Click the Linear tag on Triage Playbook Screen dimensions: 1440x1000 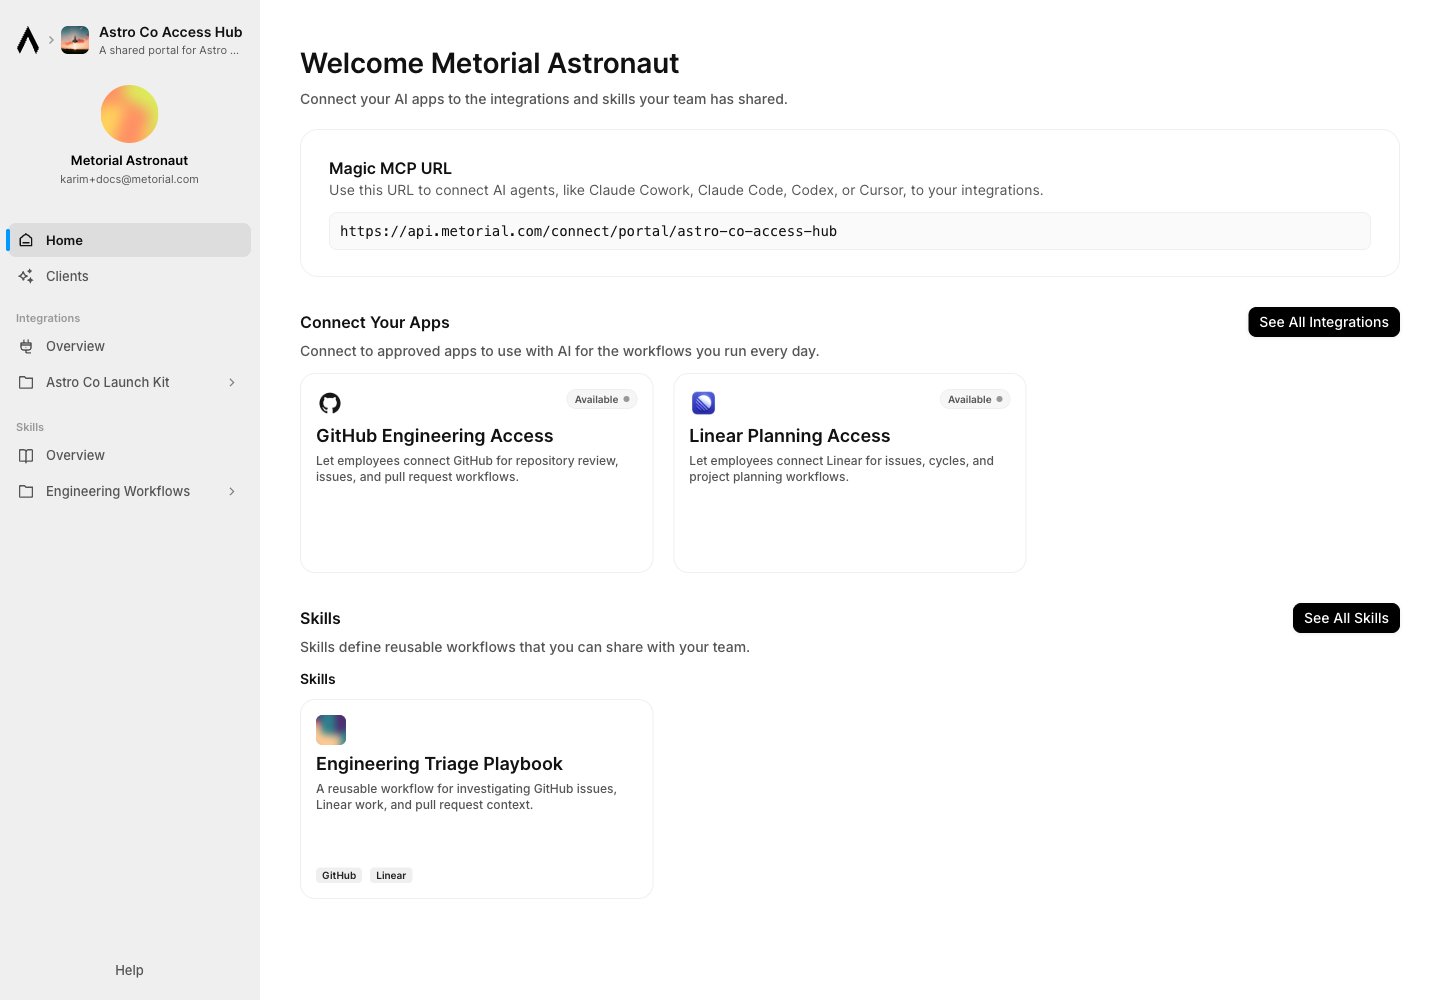coord(391,875)
